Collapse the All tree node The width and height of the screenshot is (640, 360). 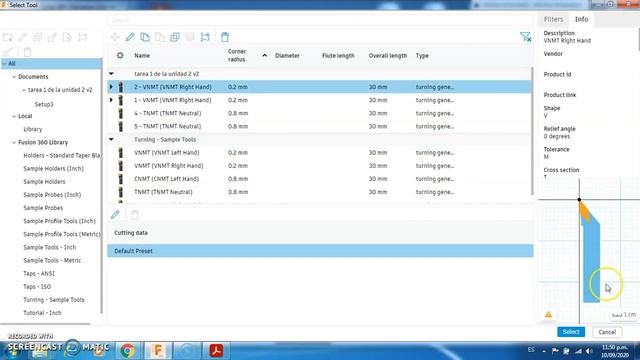(x=4, y=64)
